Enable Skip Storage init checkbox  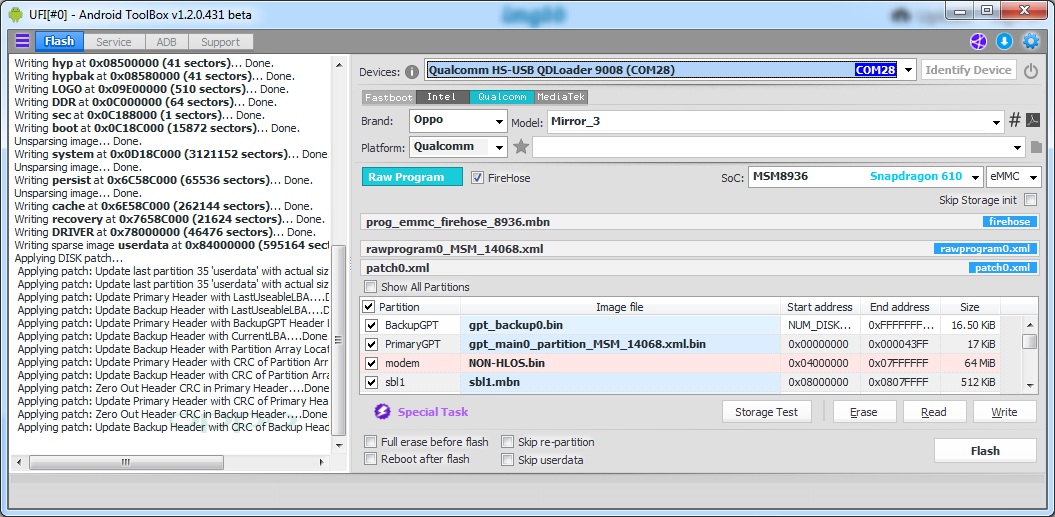1030,200
